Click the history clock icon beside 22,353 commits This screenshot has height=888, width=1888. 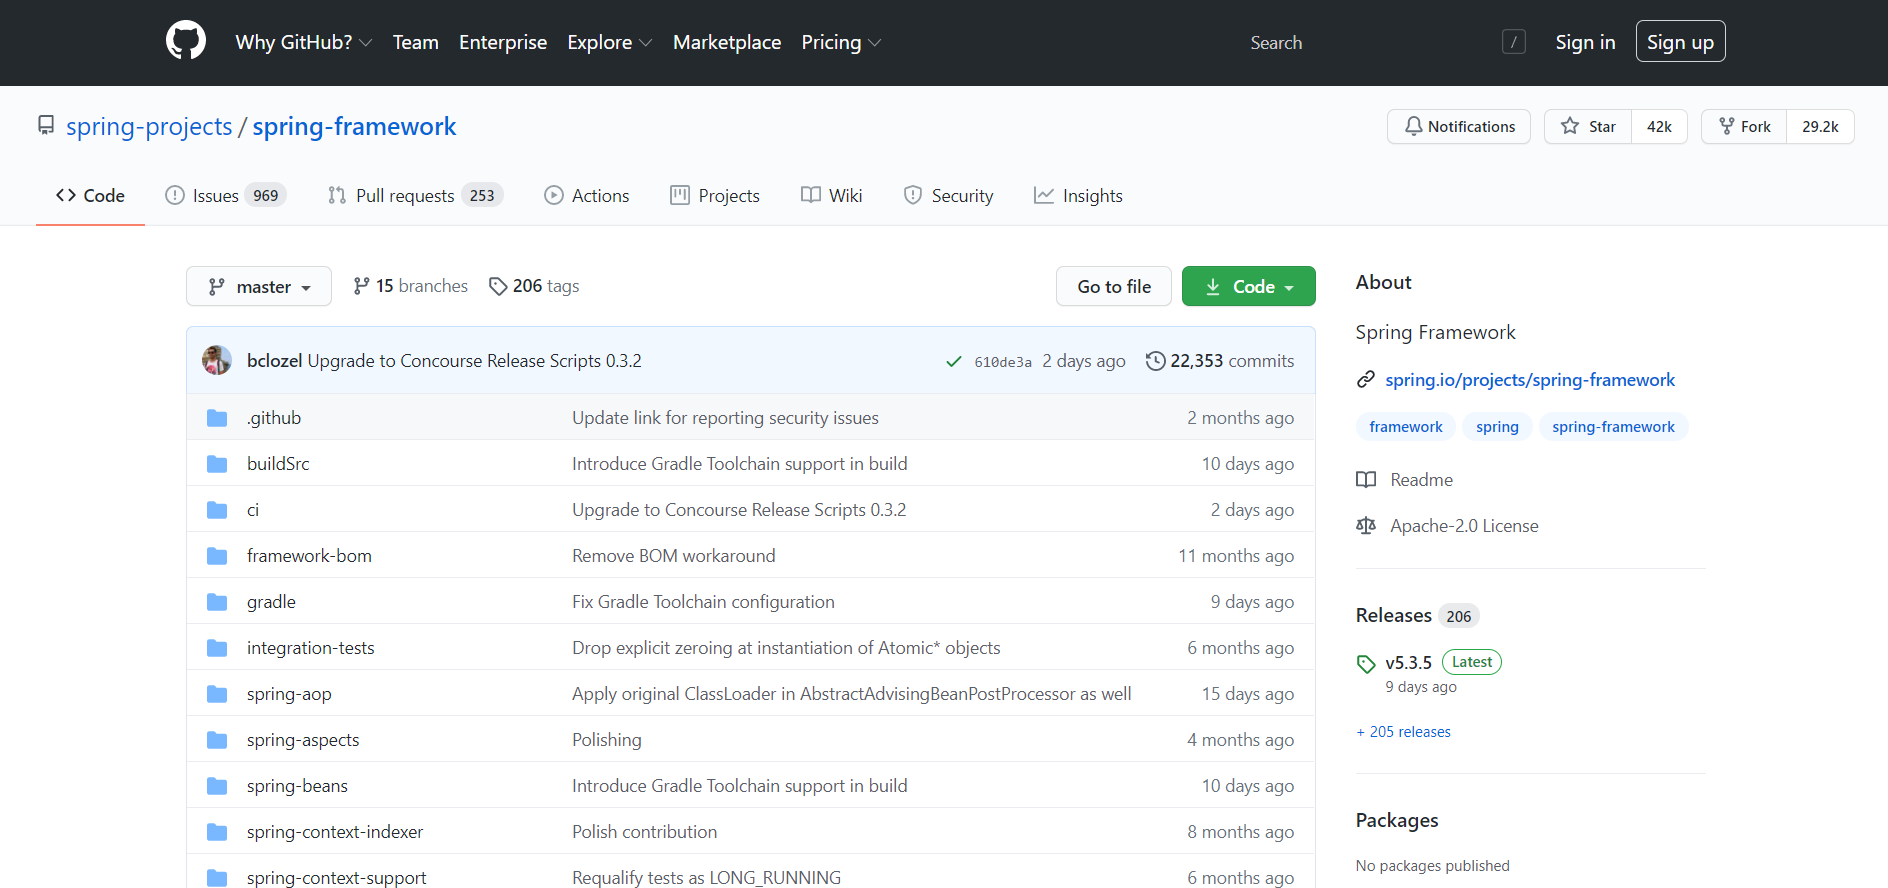click(1156, 361)
